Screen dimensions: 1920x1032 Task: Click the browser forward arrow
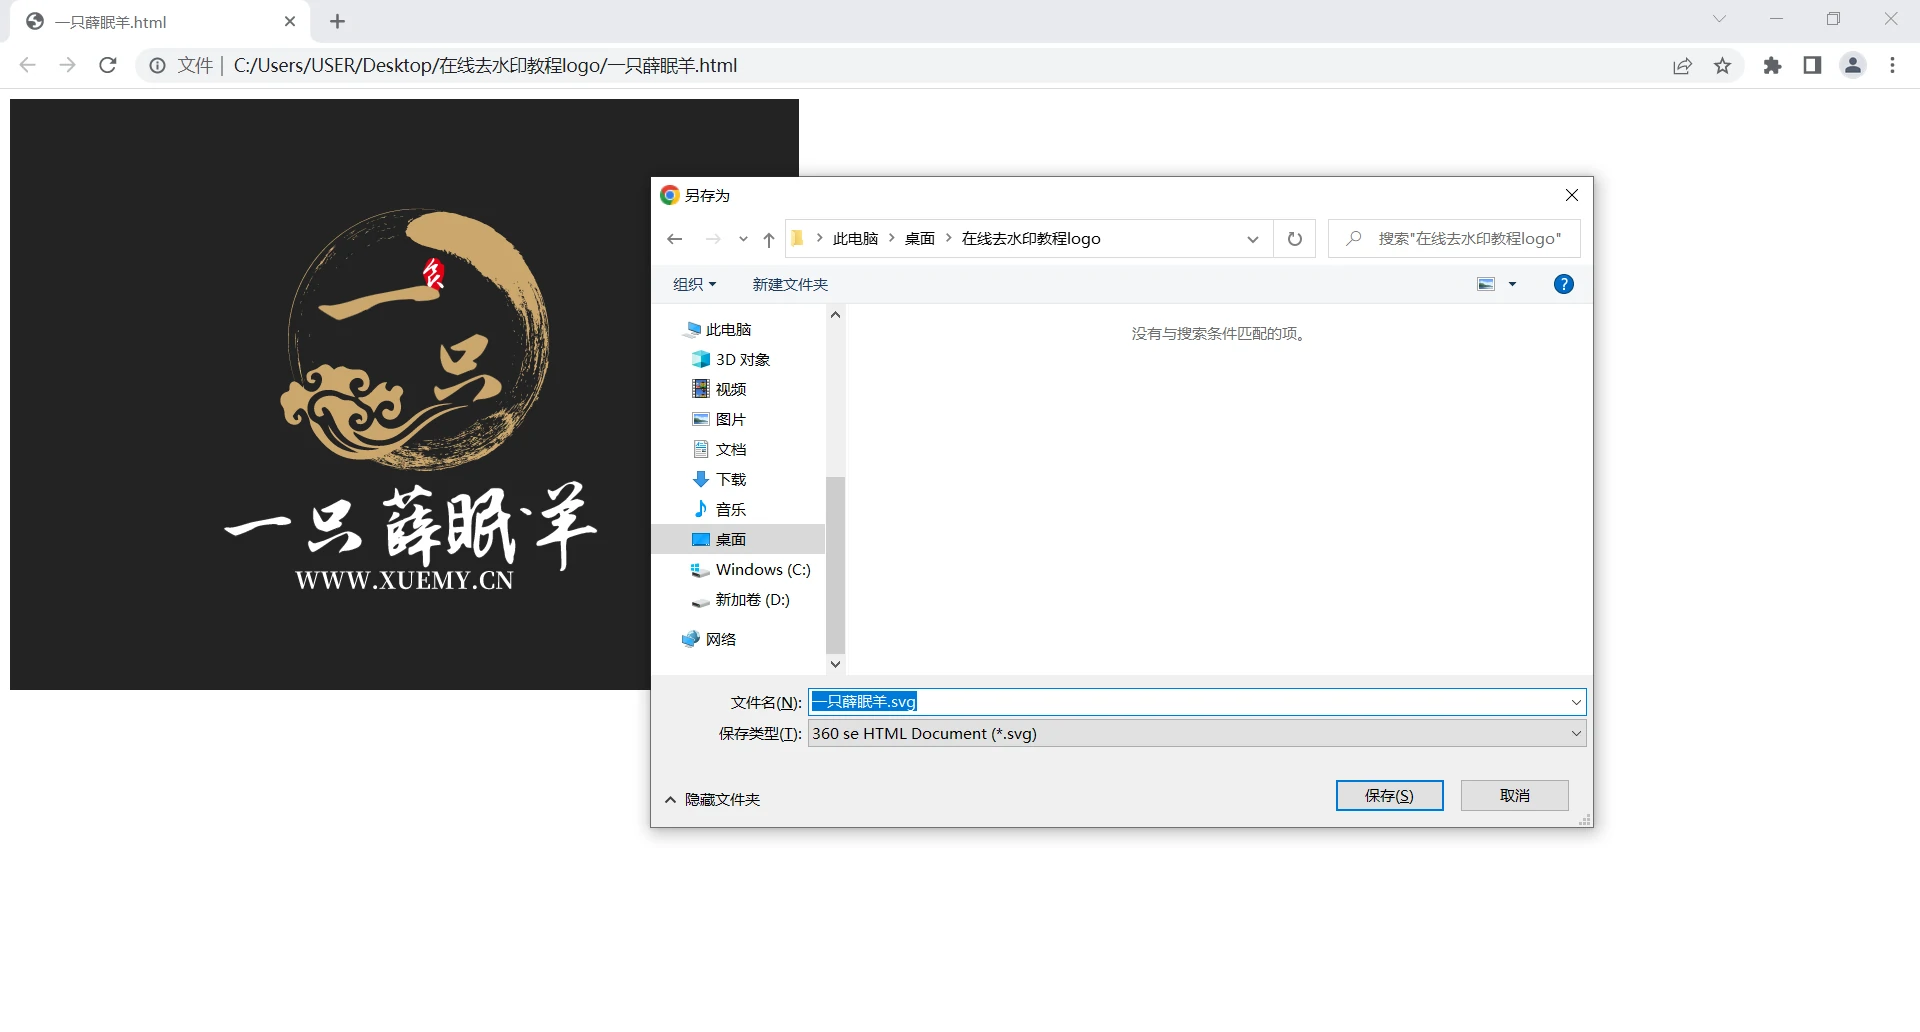tap(67, 65)
